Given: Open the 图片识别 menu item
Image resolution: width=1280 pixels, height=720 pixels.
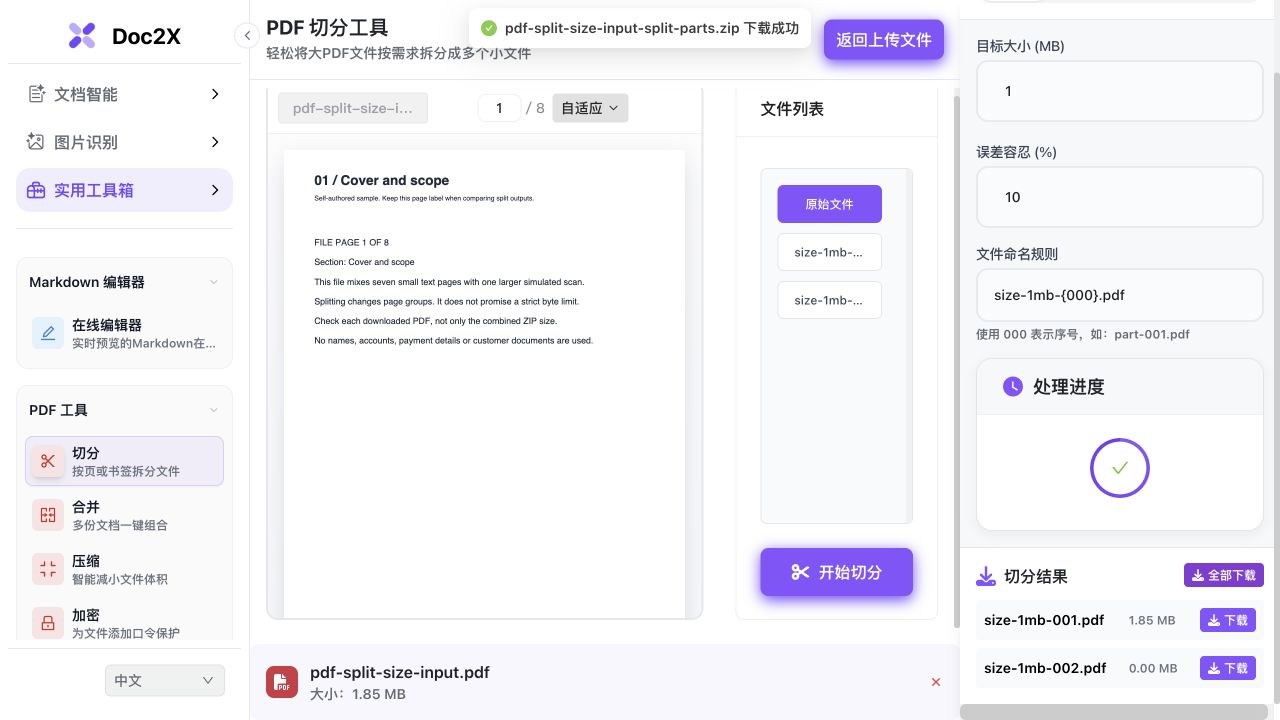Looking at the screenshot, I should click(x=124, y=142).
